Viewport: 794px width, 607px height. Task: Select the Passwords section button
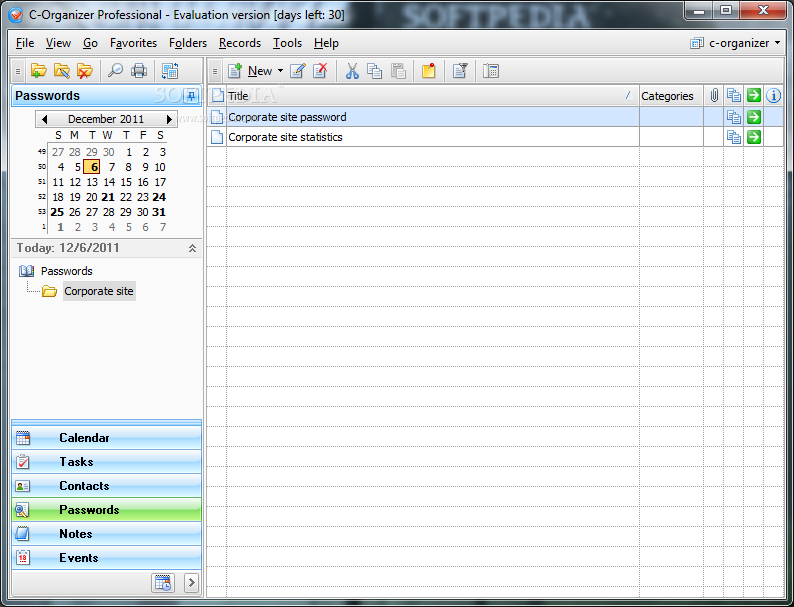[x=106, y=510]
